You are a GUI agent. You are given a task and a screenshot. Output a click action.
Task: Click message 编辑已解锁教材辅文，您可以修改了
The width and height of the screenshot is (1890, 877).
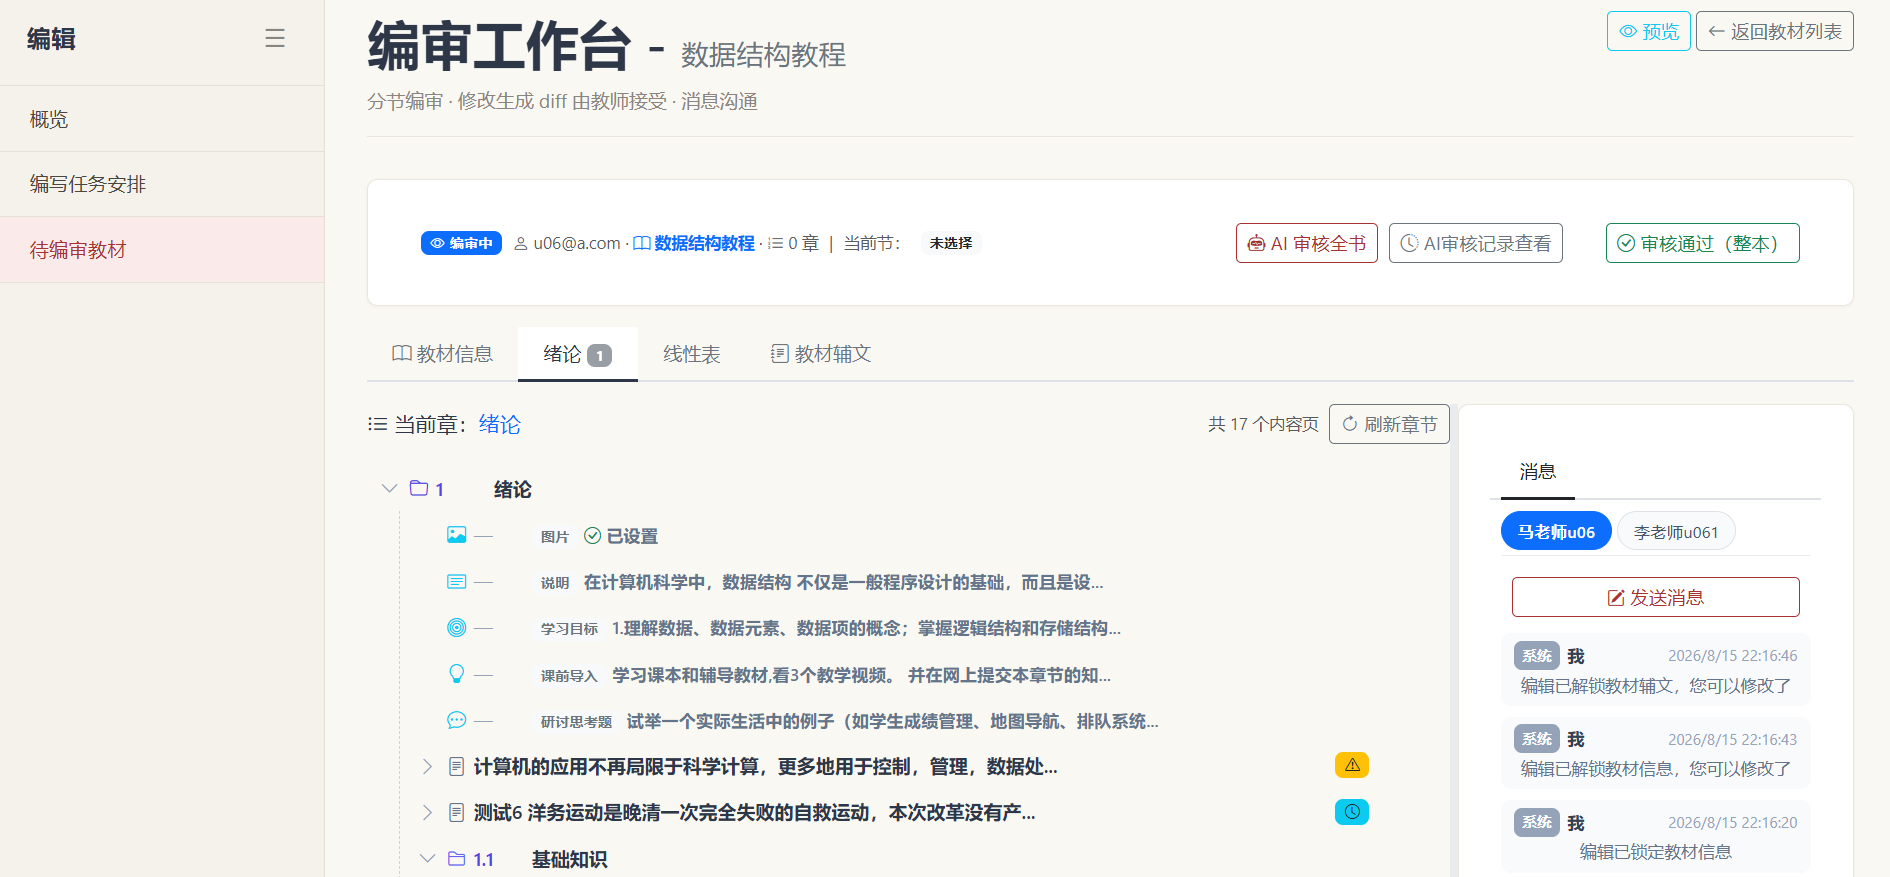(1656, 685)
